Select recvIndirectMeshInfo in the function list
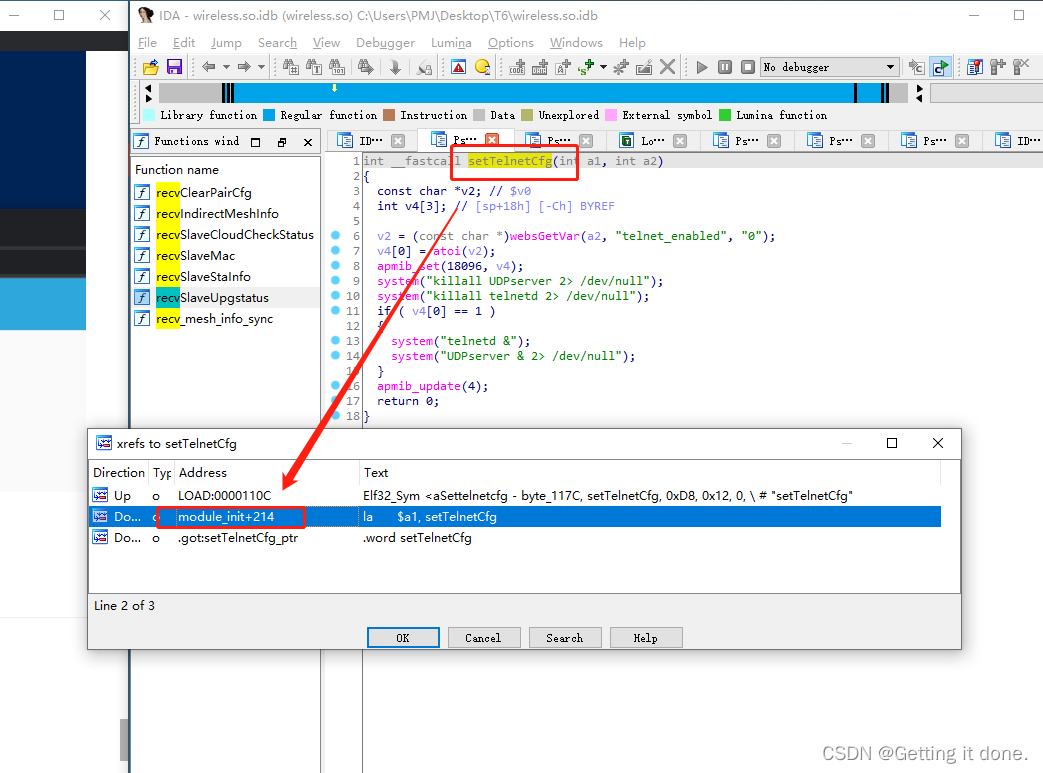 (229, 214)
